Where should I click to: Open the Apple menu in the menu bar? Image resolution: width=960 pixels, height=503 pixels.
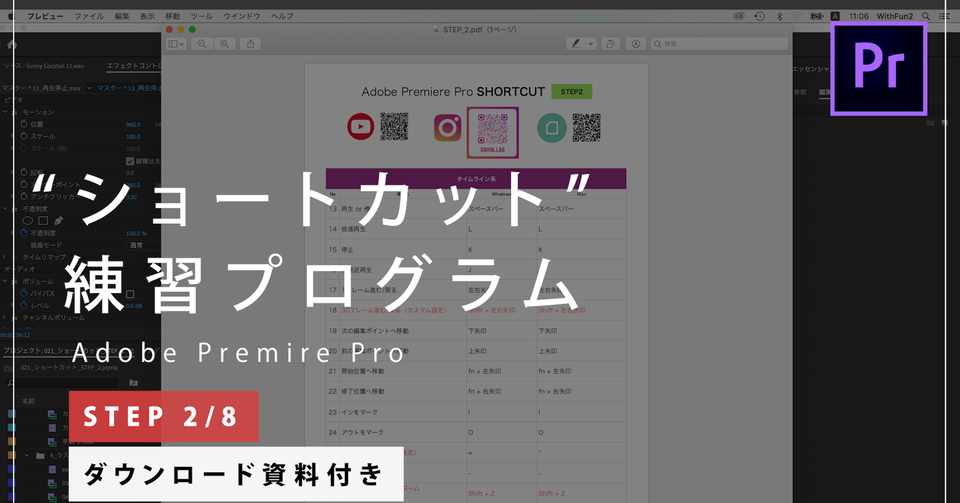11,17
